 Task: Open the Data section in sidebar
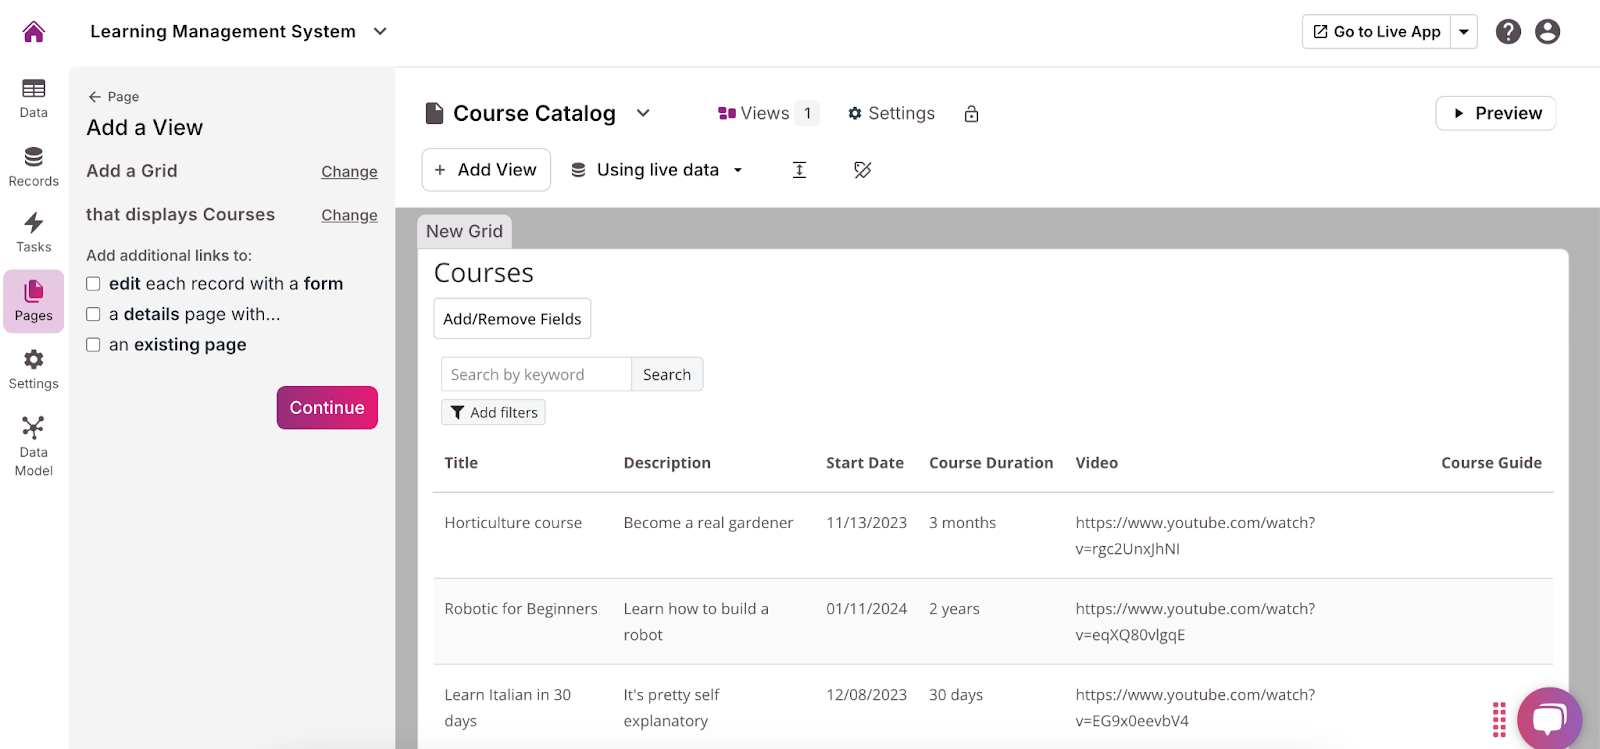(34, 98)
